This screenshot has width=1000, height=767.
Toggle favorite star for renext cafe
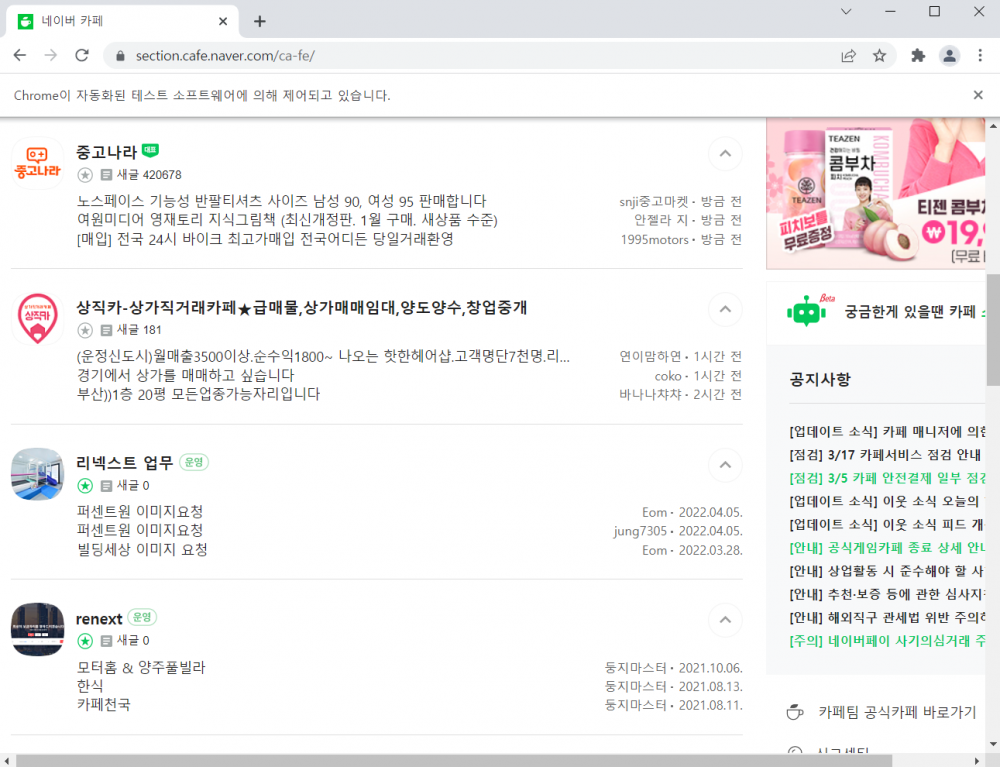click(x=85, y=641)
